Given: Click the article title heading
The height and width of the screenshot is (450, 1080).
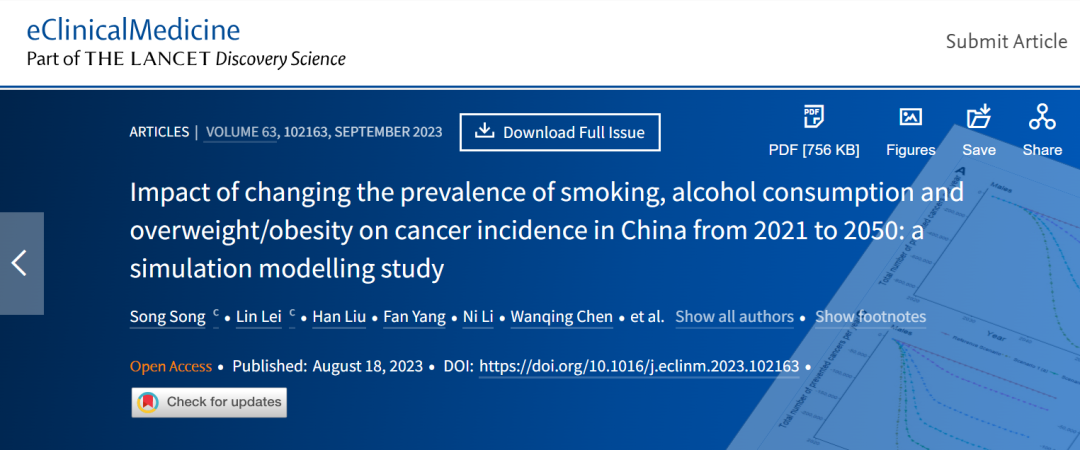Looking at the screenshot, I should 546,230.
